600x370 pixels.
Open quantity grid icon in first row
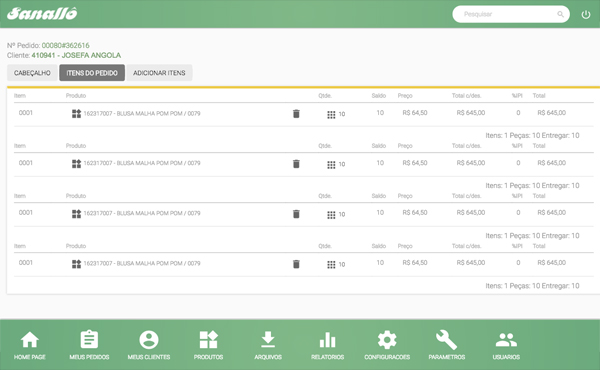(x=331, y=114)
